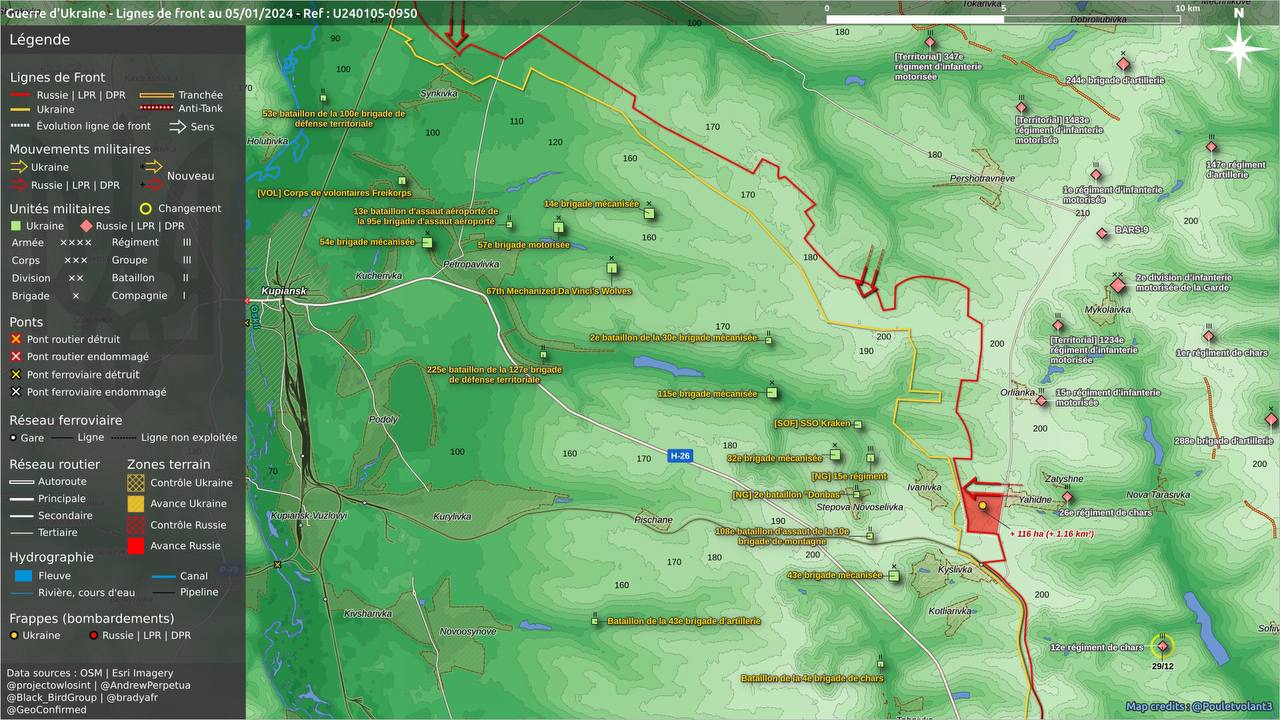The height and width of the screenshot is (720, 1280).
Task: Click the '+ 116 ha (+ 1.16 km²)' label
Action: pyautogui.click(x=1051, y=534)
